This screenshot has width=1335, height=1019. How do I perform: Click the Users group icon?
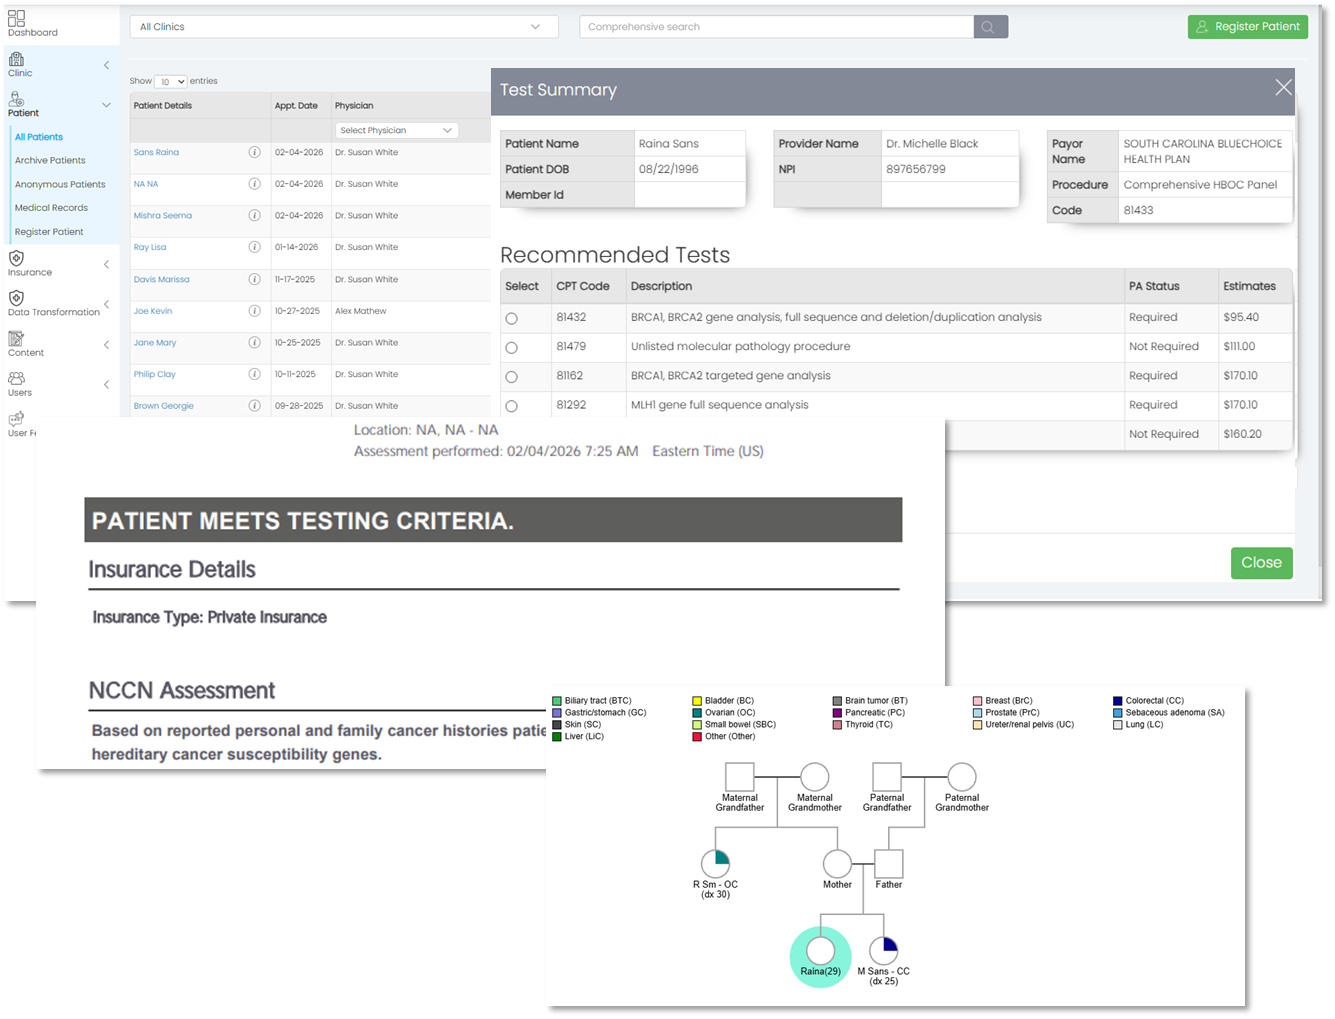[16, 379]
